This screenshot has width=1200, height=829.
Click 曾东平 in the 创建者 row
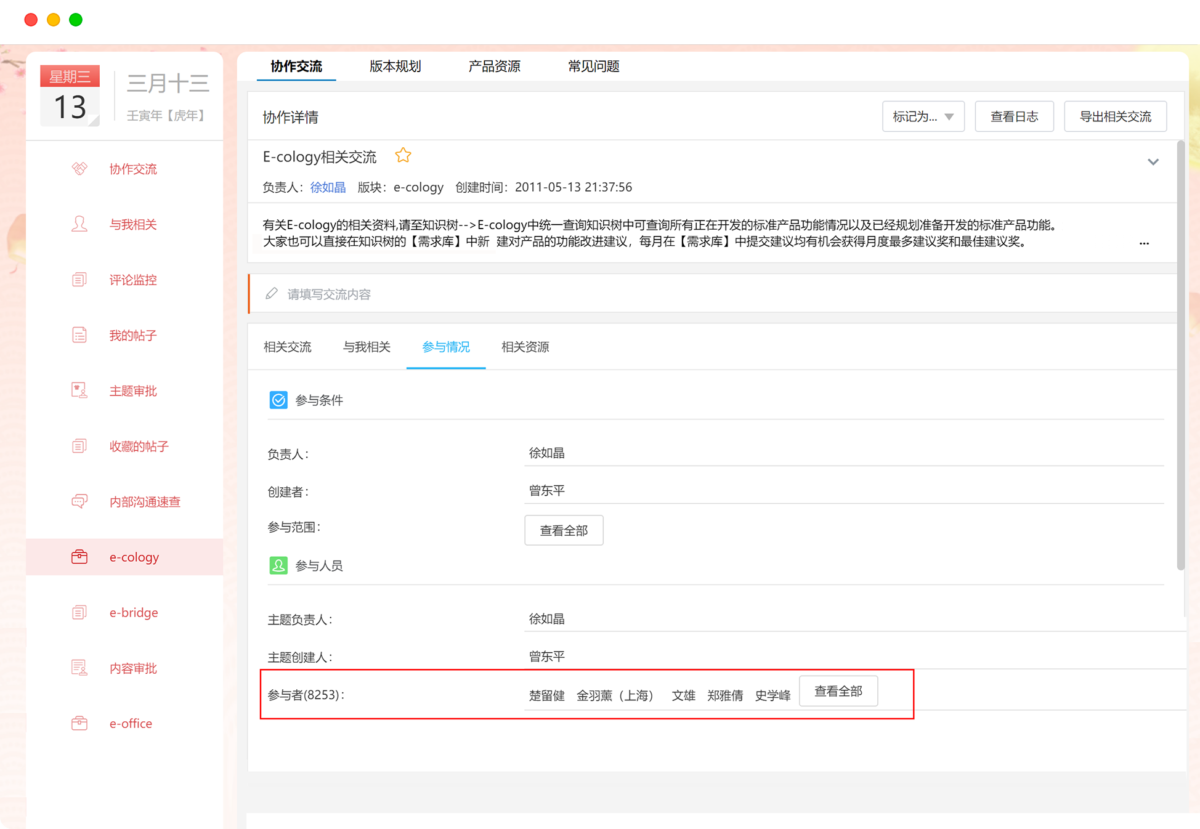tap(547, 491)
